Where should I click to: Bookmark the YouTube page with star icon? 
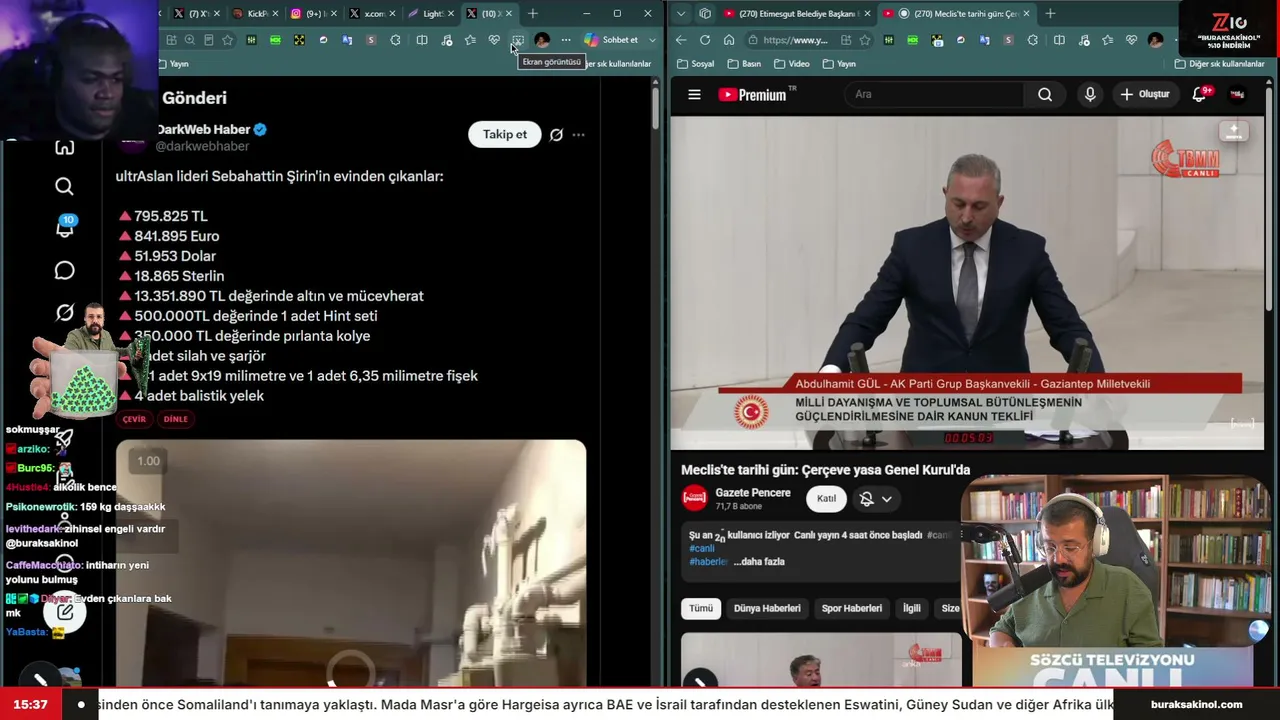865,40
